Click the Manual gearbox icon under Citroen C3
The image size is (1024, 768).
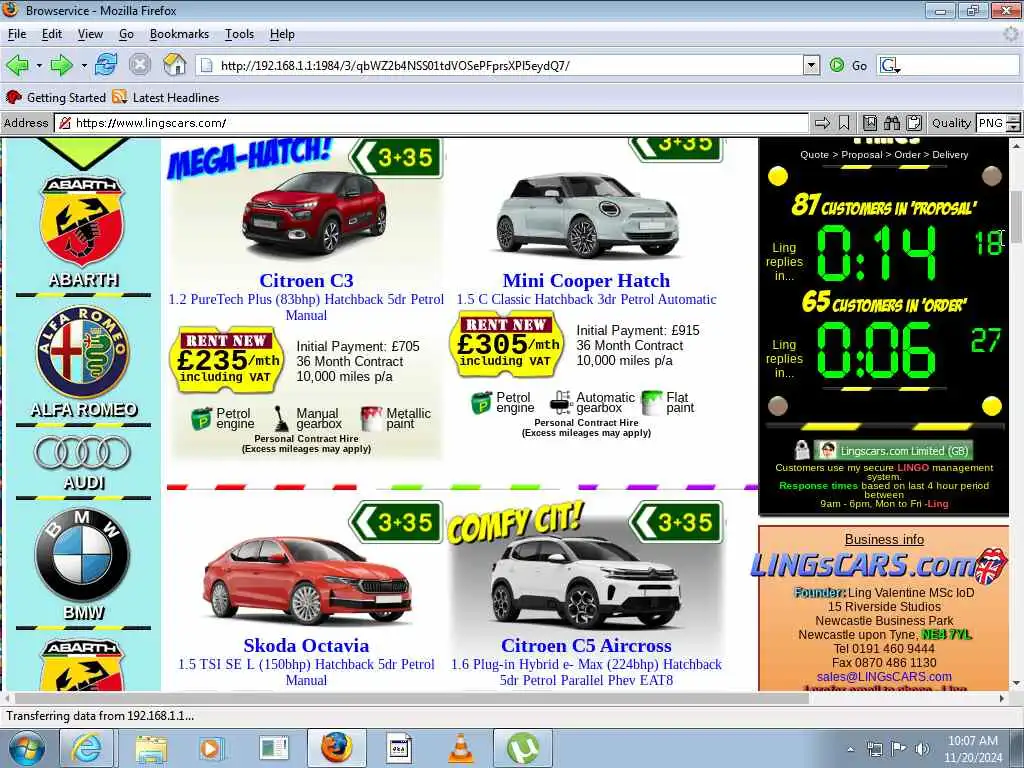click(x=281, y=419)
